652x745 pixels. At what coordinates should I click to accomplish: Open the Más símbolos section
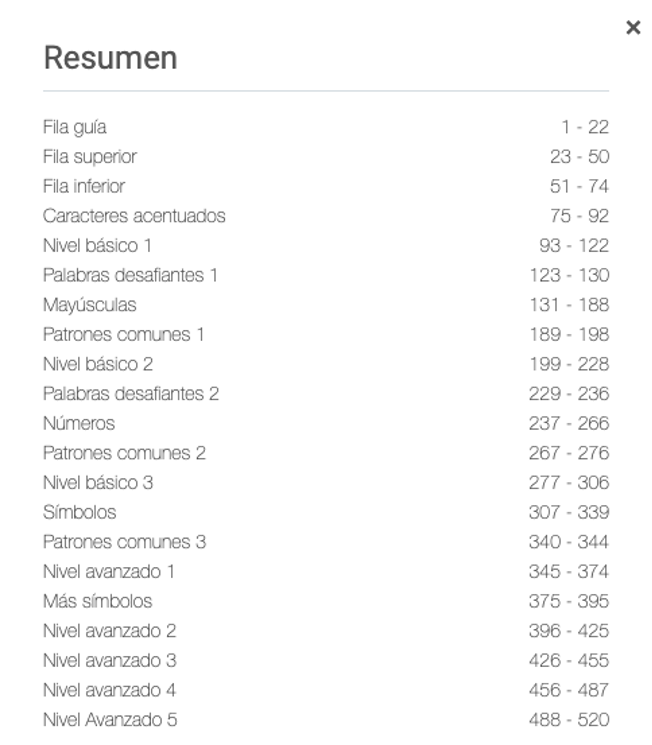click(x=98, y=601)
